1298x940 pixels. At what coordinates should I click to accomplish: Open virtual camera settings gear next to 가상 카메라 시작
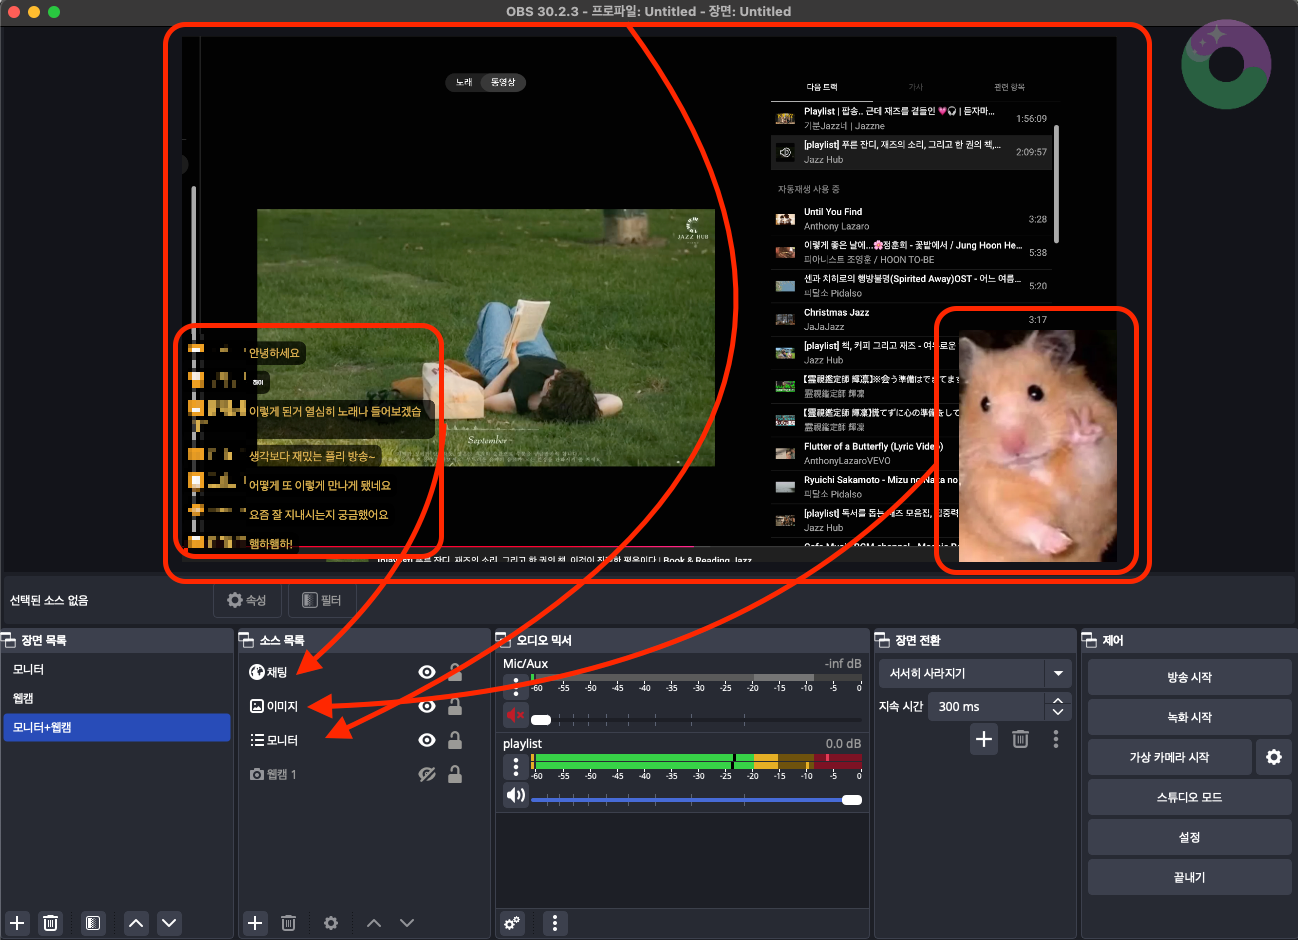1273,757
